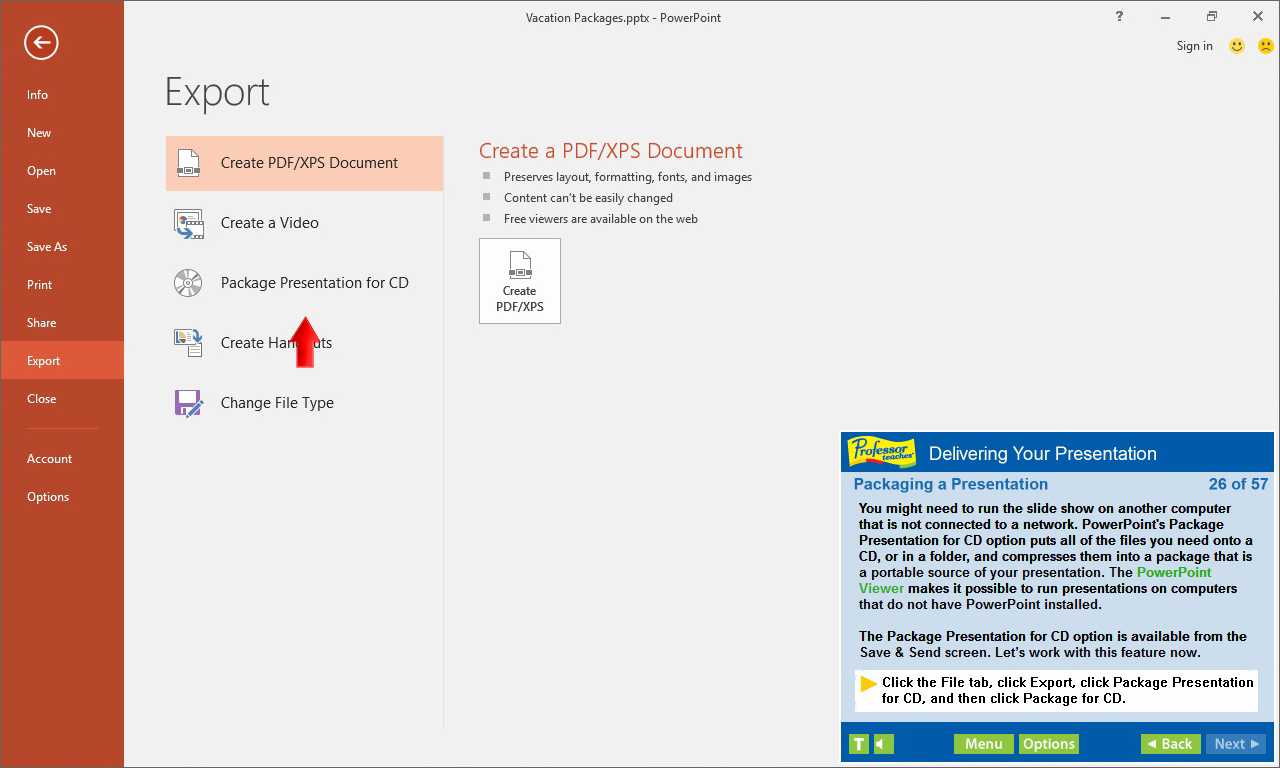Image resolution: width=1280 pixels, height=768 pixels.
Task: Open the Change File Type option
Action: pyautogui.click(x=276, y=402)
